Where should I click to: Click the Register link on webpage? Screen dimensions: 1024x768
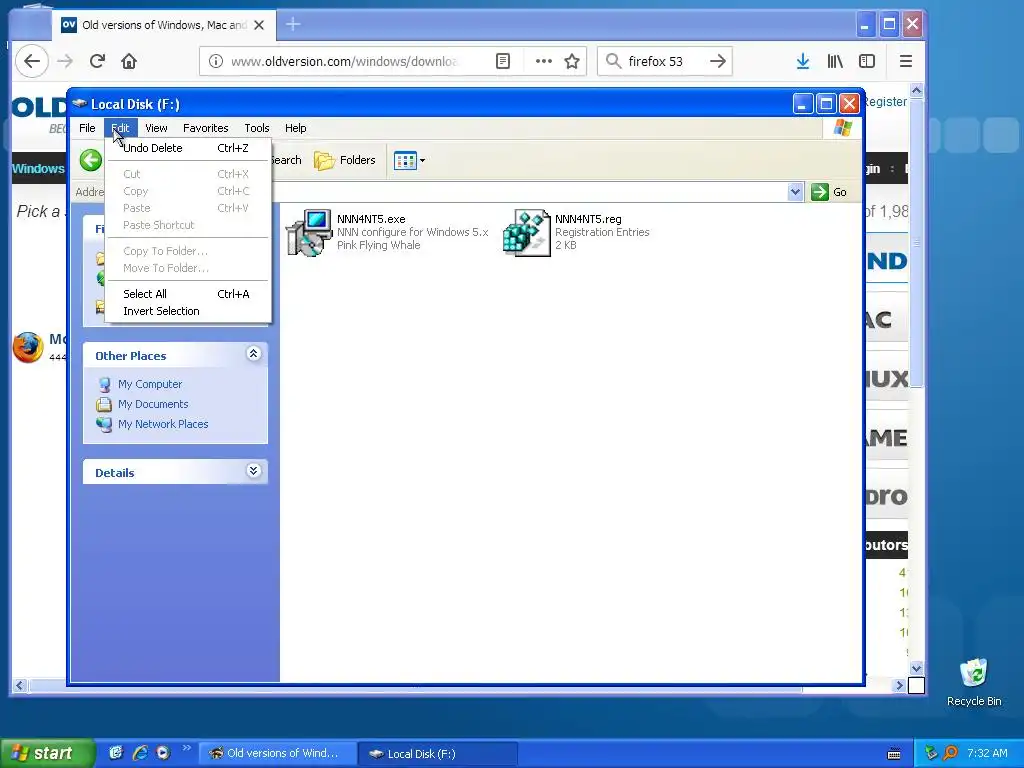(886, 102)
